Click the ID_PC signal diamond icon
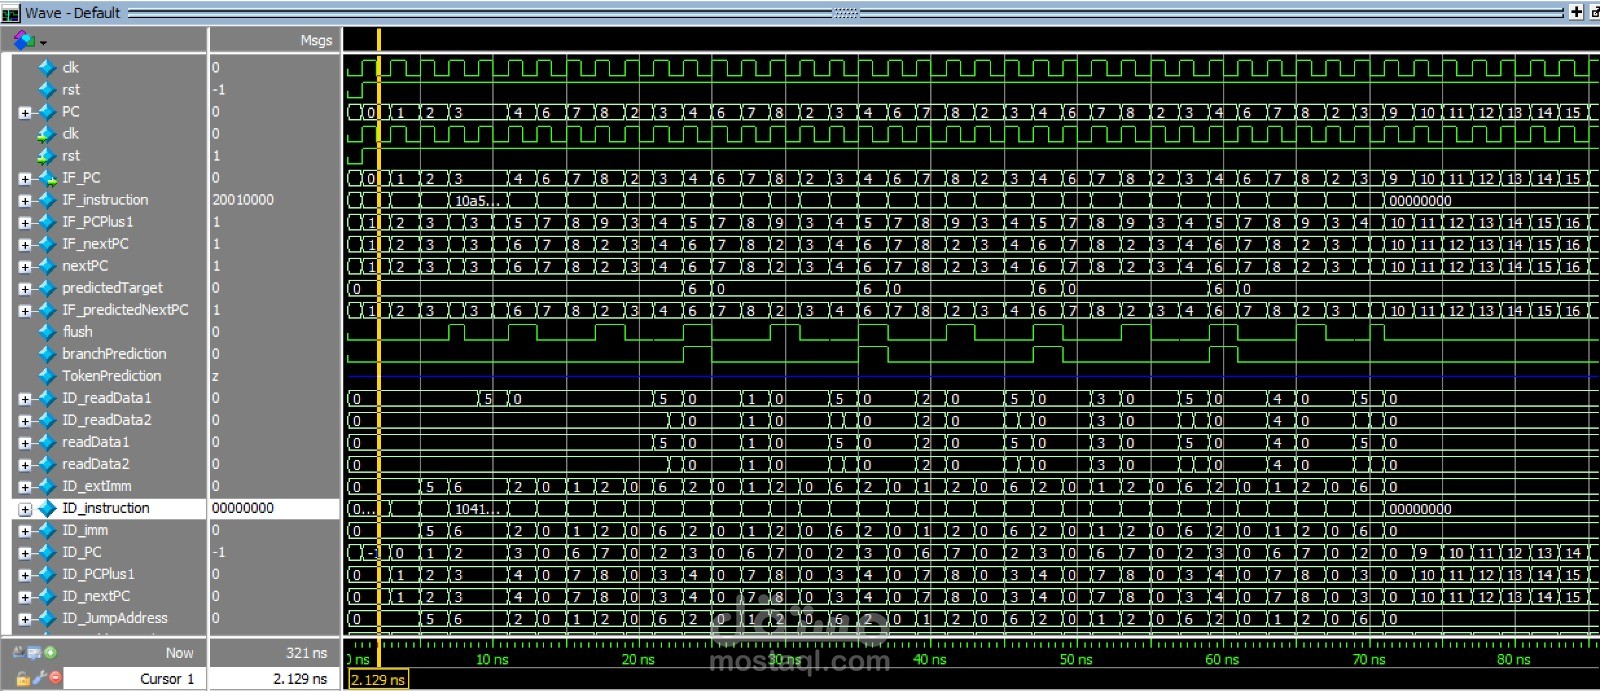The image size is (1600, 691). click(46, 552)
